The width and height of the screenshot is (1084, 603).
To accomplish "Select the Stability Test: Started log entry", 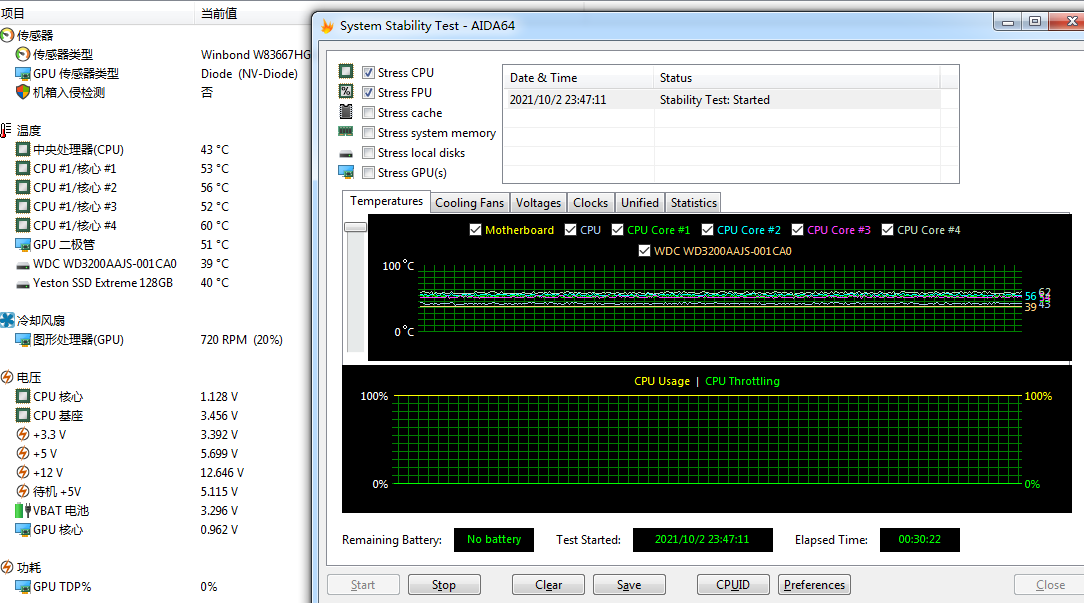I will click(x=721, y=100).
